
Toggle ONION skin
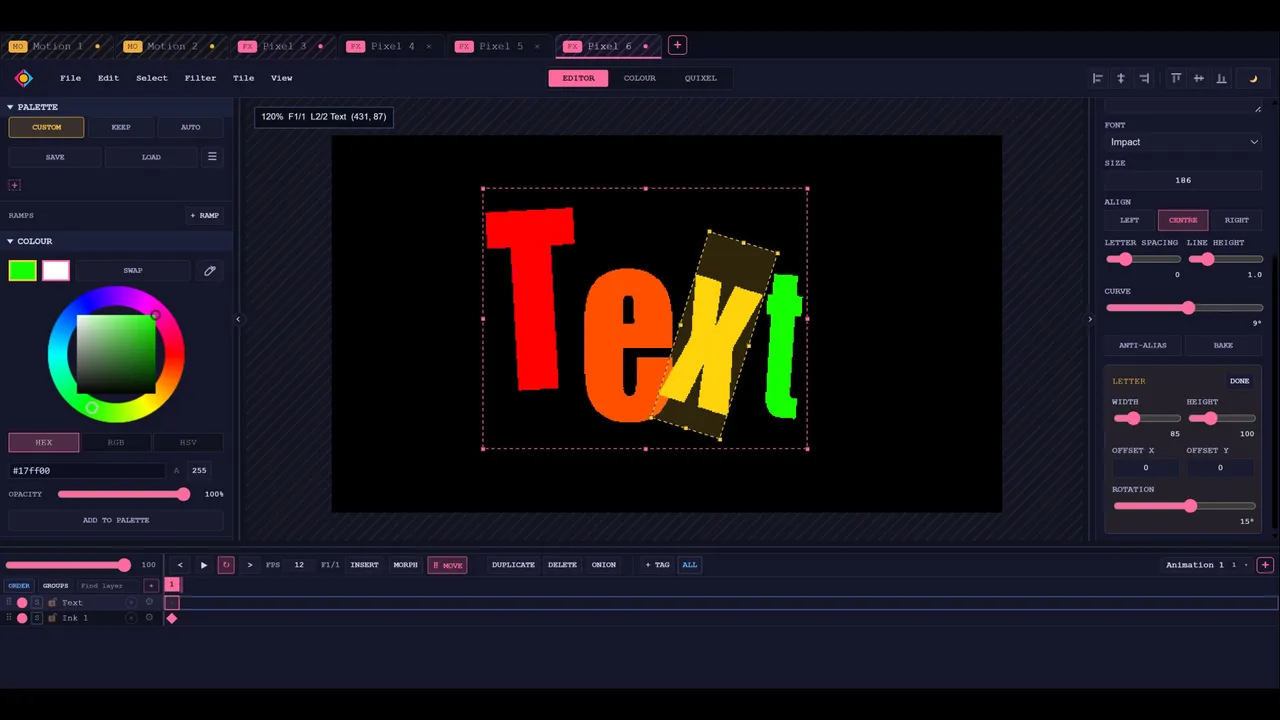click(604, 565)
